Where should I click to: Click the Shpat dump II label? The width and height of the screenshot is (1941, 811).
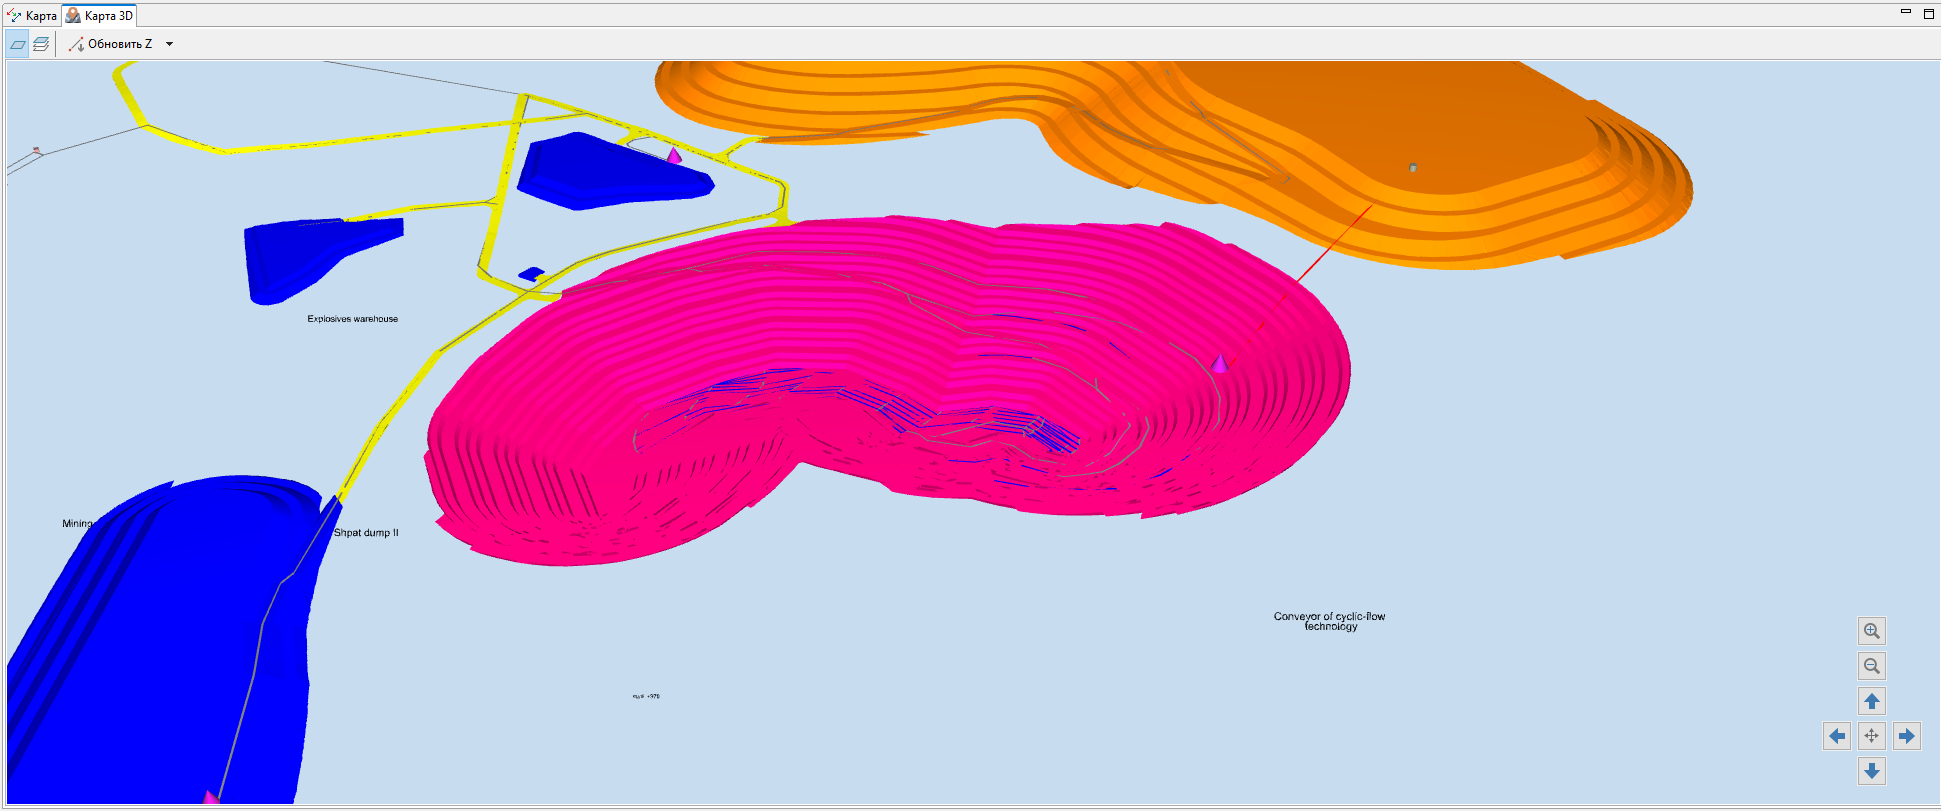tap(366, 533)
